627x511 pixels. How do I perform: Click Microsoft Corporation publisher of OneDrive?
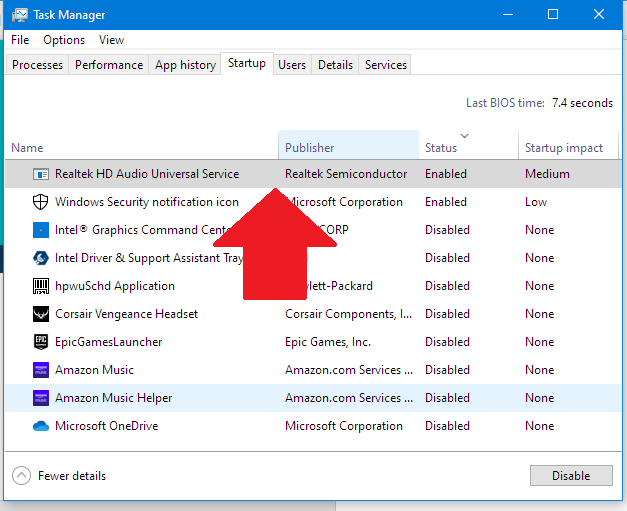point(343,426)
